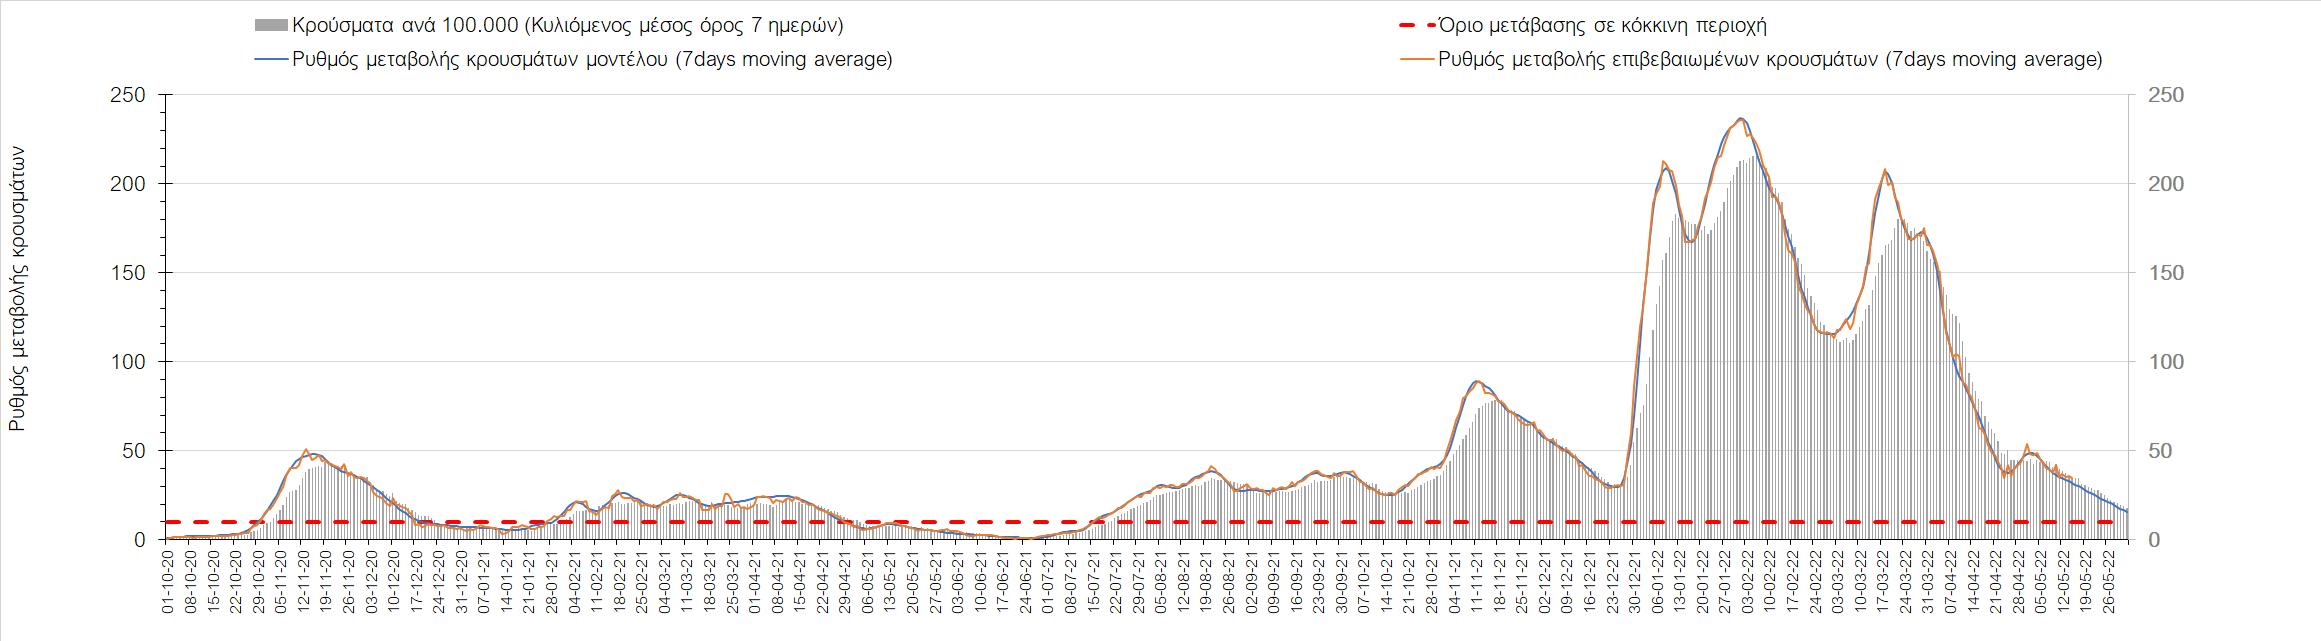
Task: Click the gray bar legend swatch for Κρούσματα
Action: 272,26
